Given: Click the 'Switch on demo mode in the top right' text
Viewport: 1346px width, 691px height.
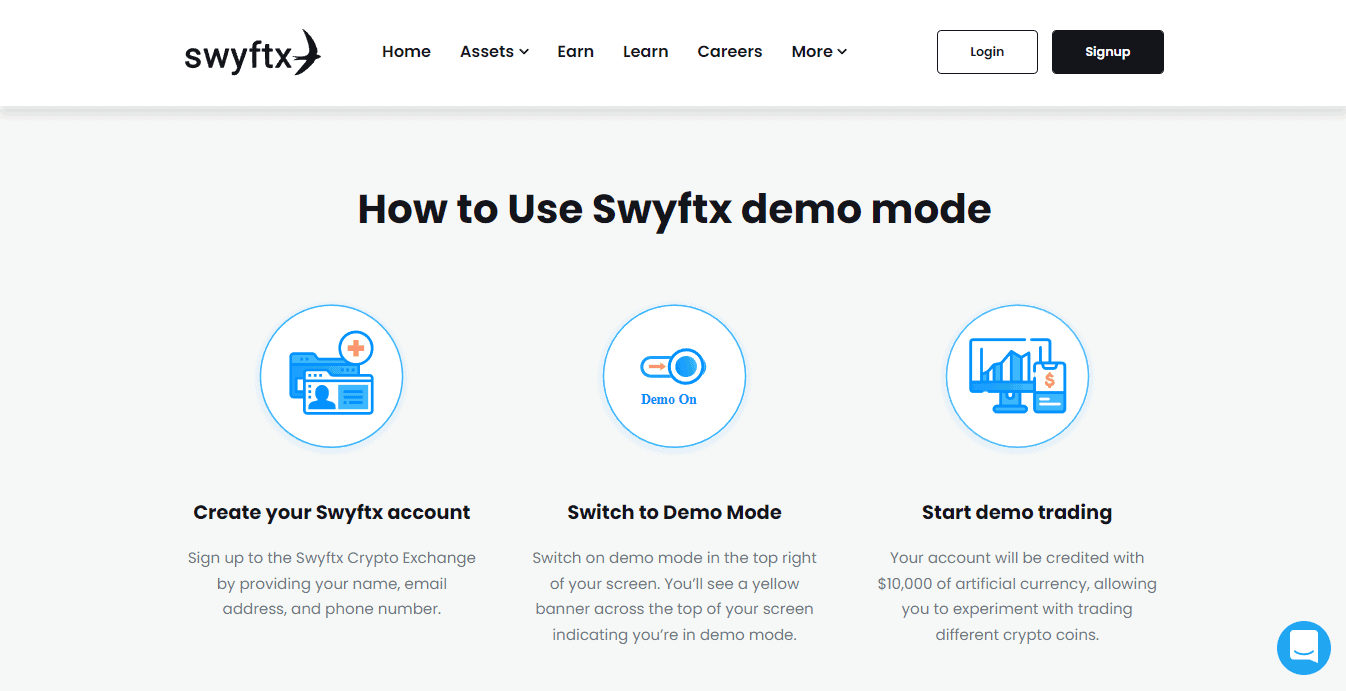Looking at the screenshot, I should [674, 558].
